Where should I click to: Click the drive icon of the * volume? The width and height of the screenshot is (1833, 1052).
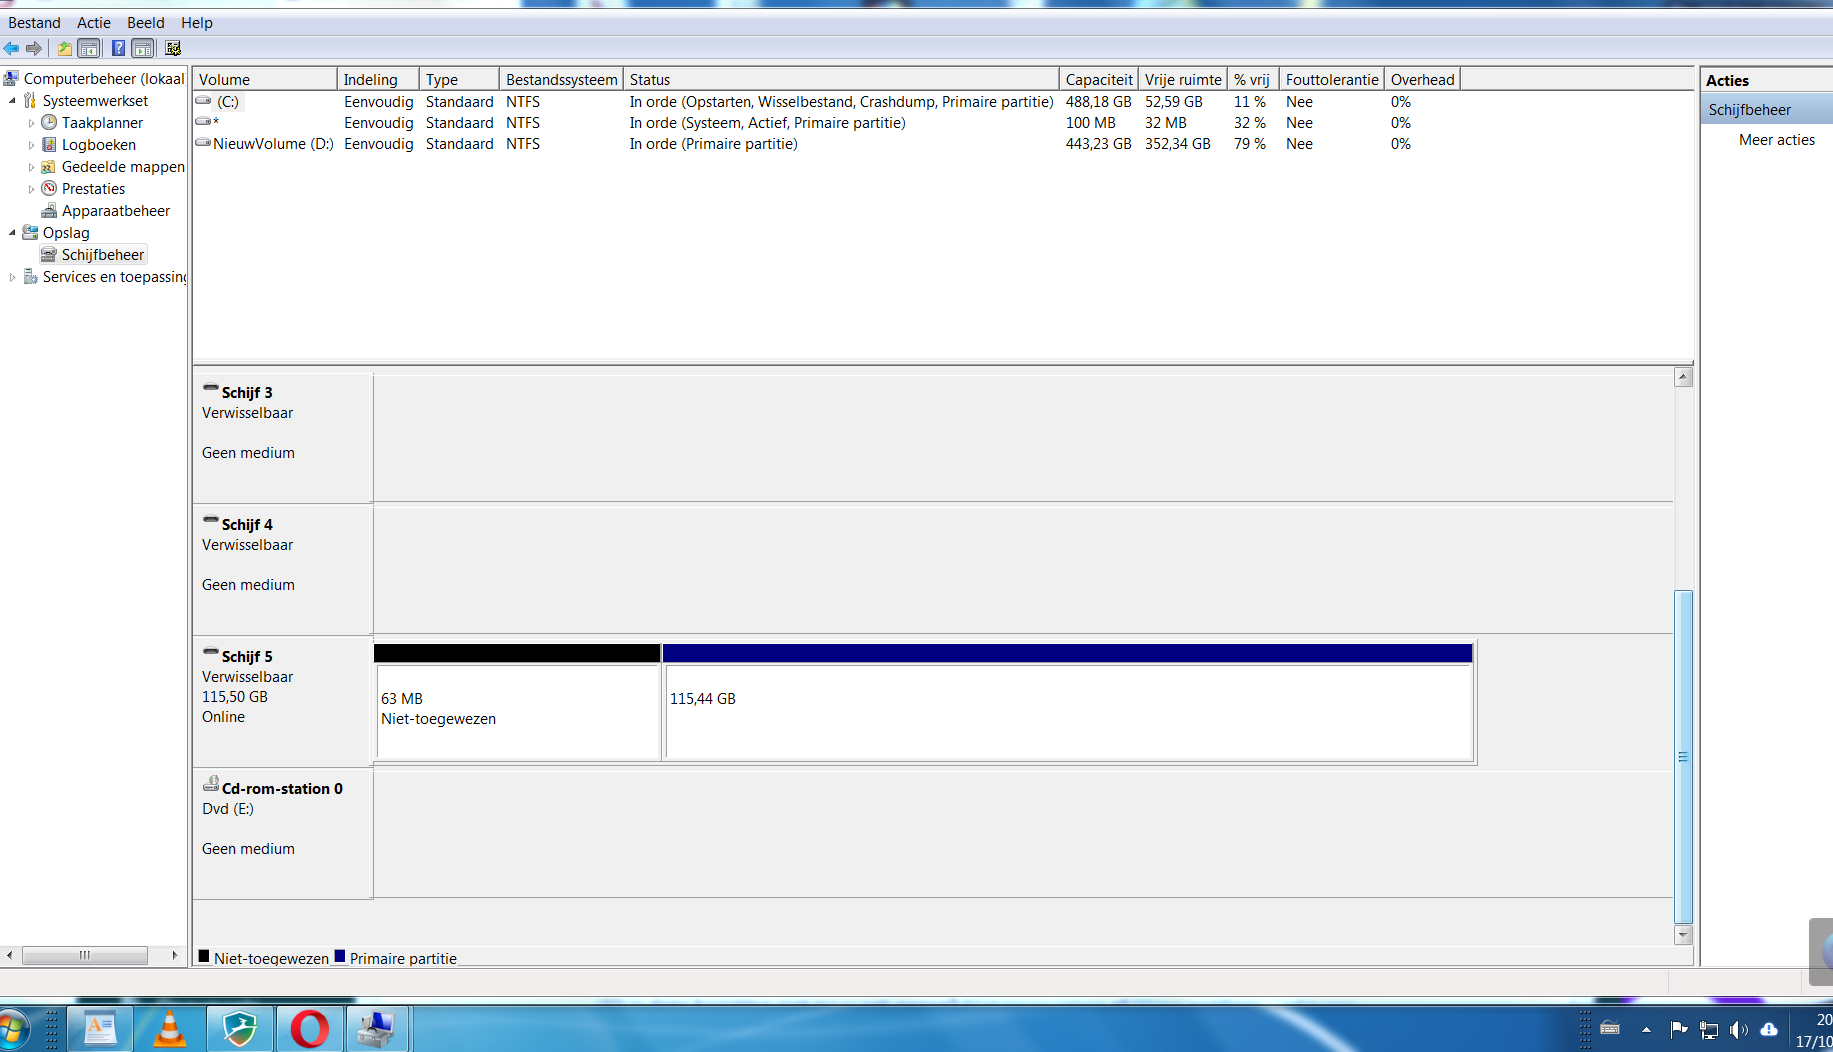204,122
